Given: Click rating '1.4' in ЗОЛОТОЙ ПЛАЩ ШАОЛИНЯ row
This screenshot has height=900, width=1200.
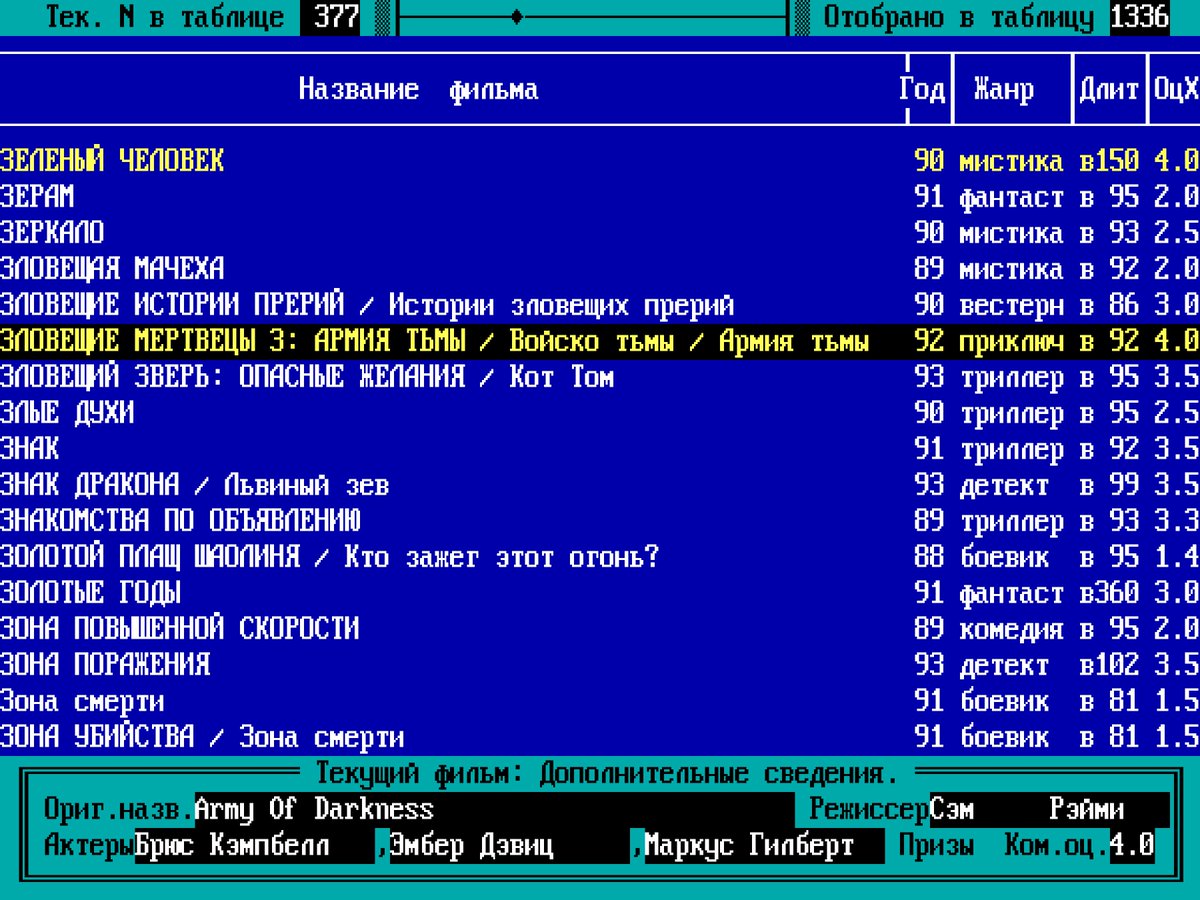Looking at the screenshot, I should pos(1177,557).
